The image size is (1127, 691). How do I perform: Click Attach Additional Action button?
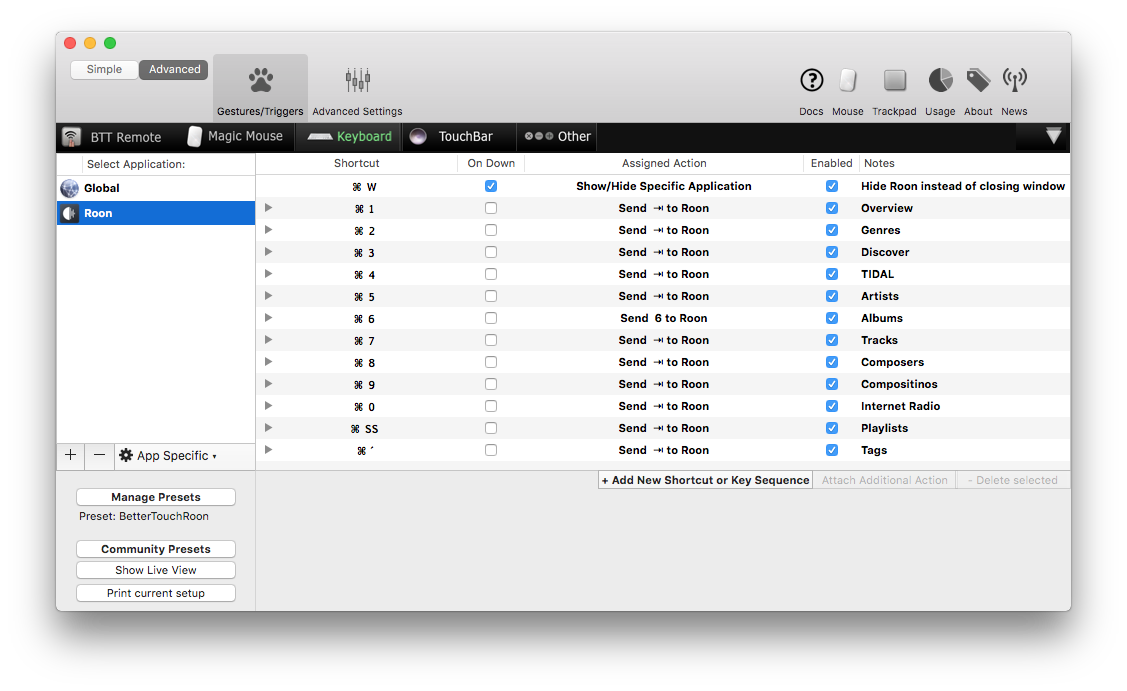coord(885,480)
